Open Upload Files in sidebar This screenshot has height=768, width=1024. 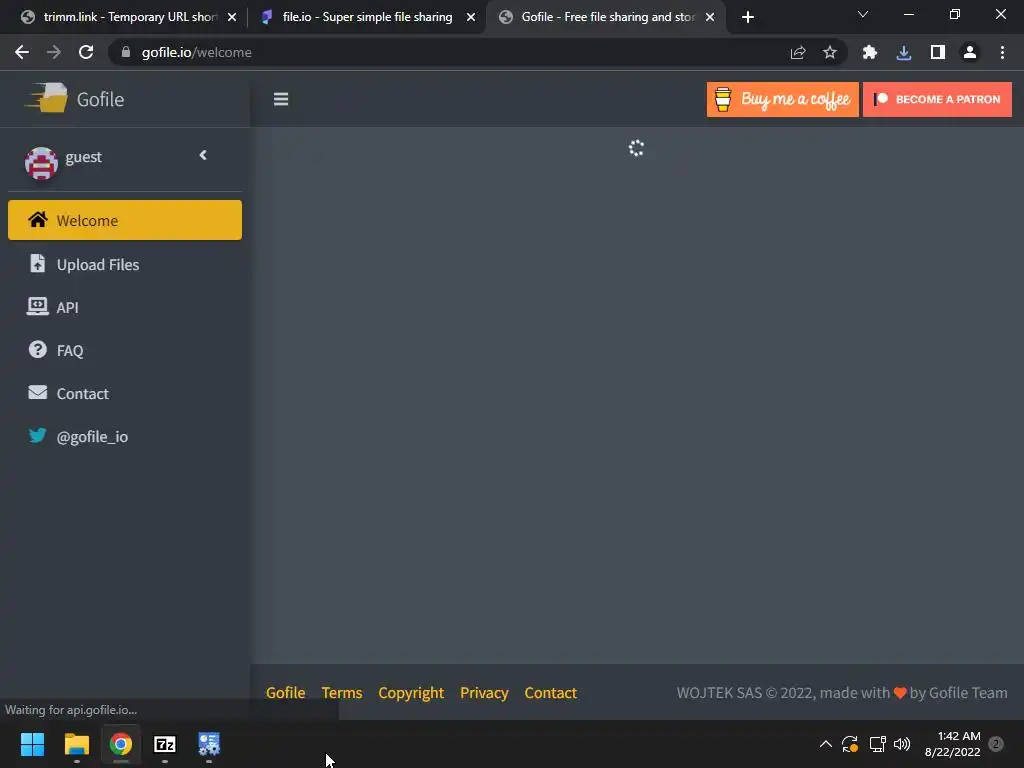click(125, 264)
